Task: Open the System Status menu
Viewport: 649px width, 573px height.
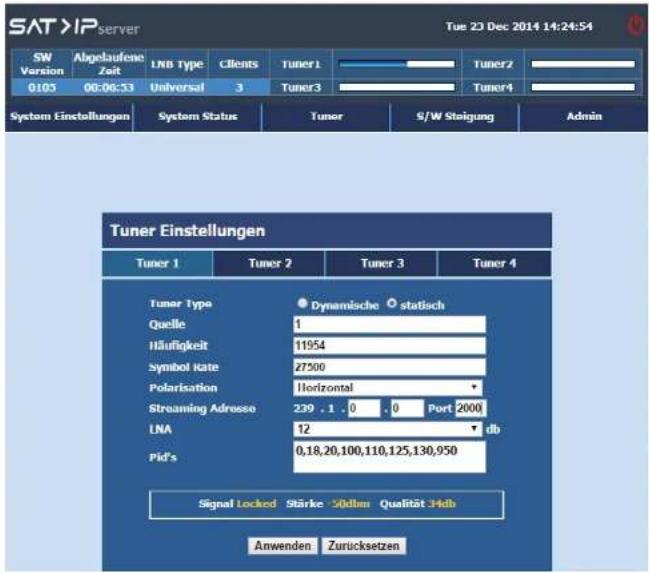Action: (198, 117)
